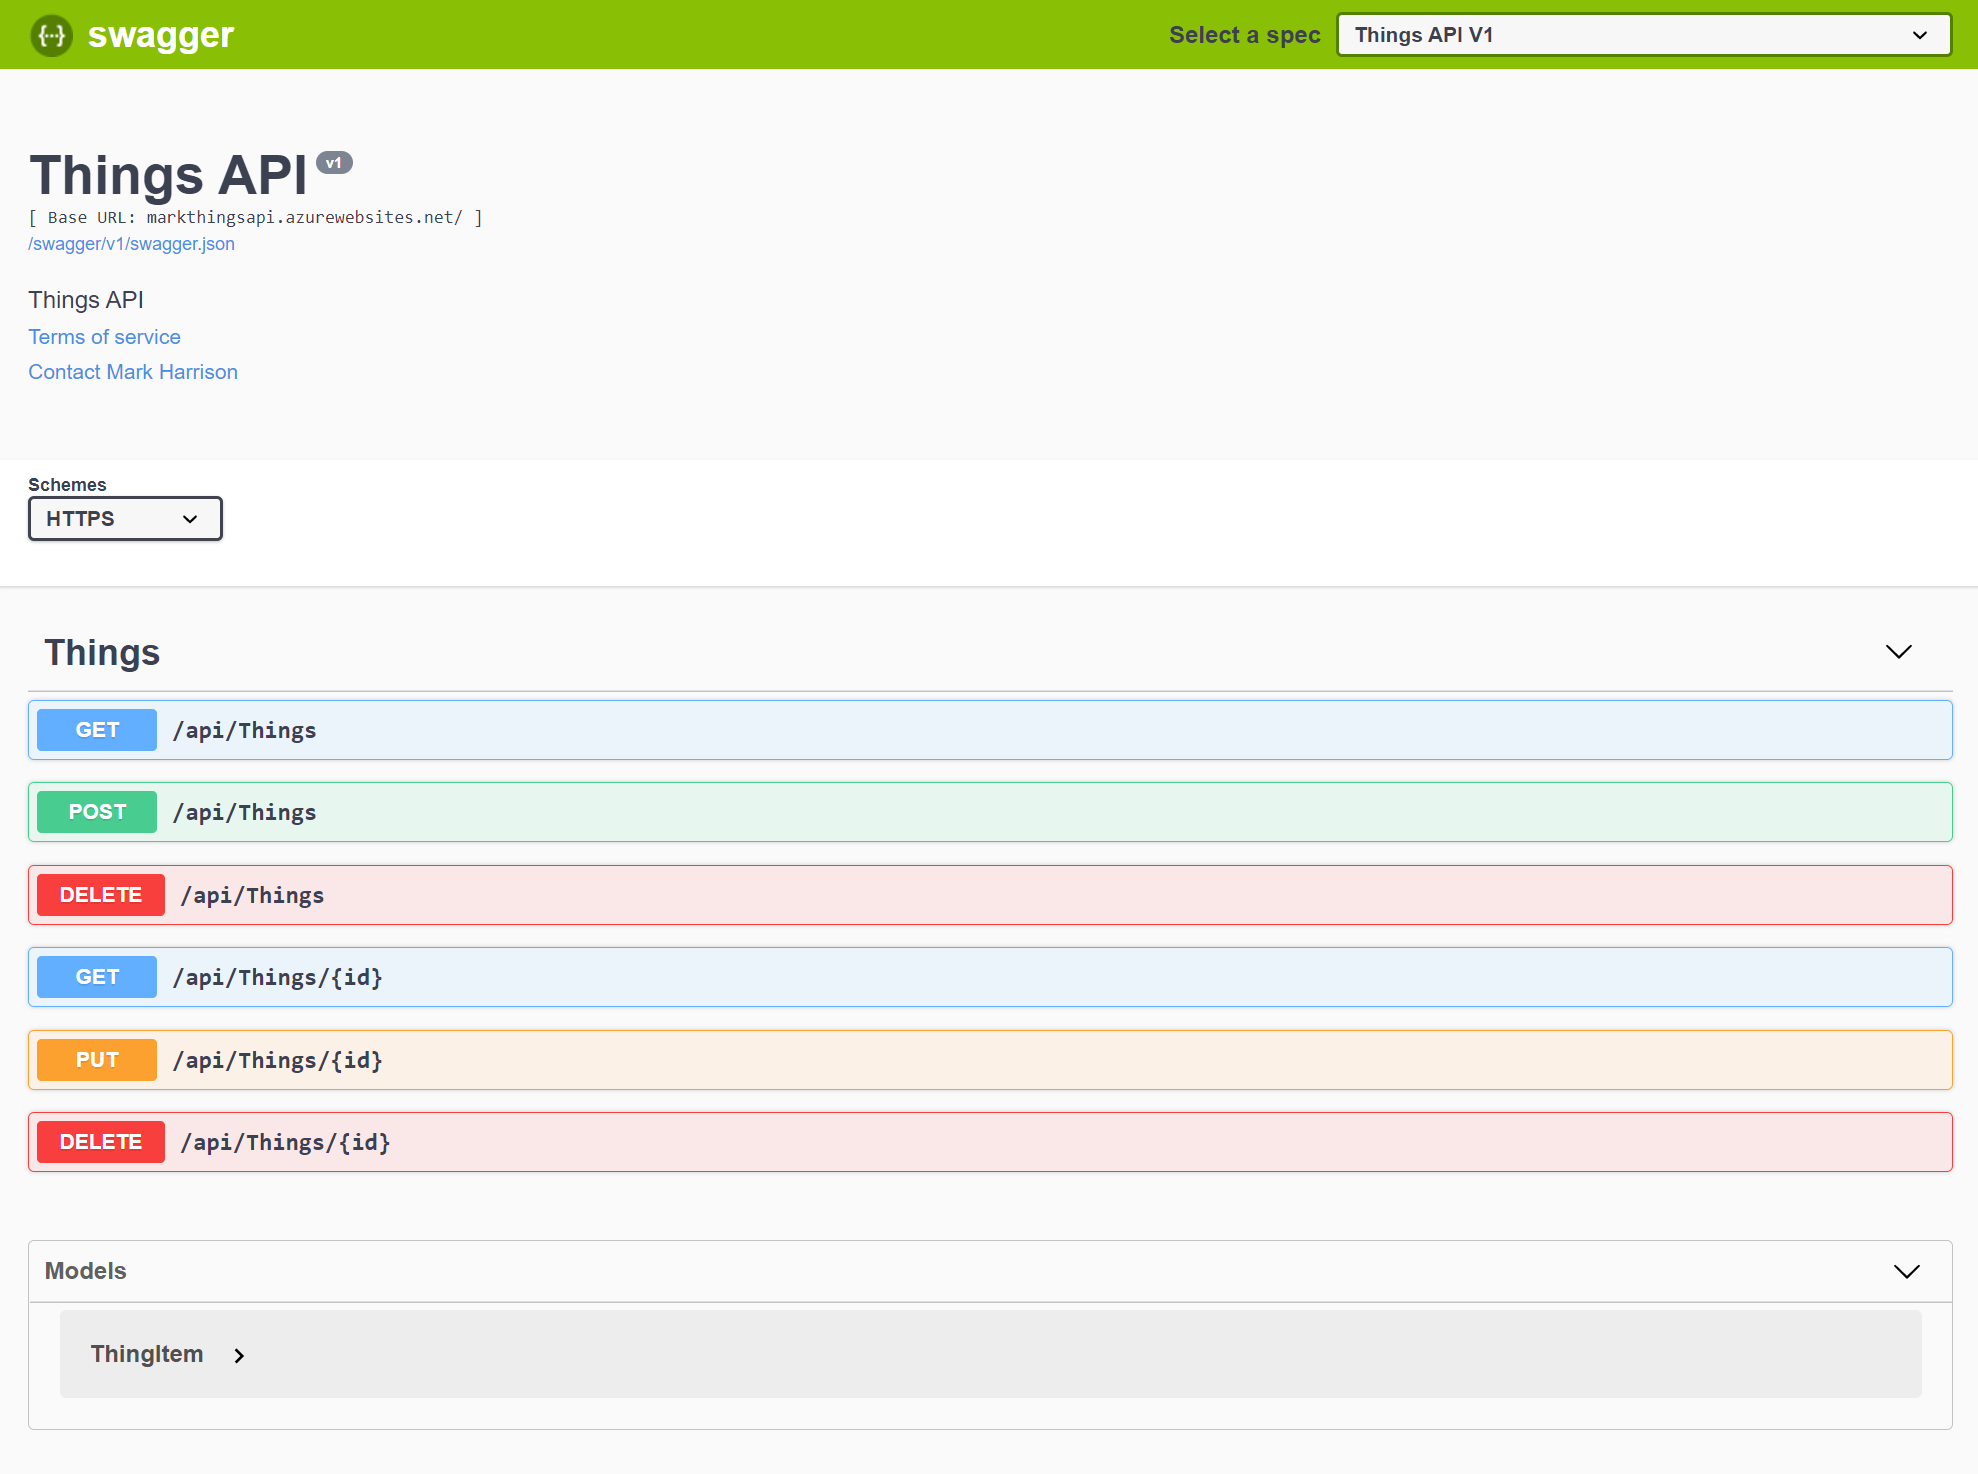
Task: Click the Models section title
Action: [86, 1271]
